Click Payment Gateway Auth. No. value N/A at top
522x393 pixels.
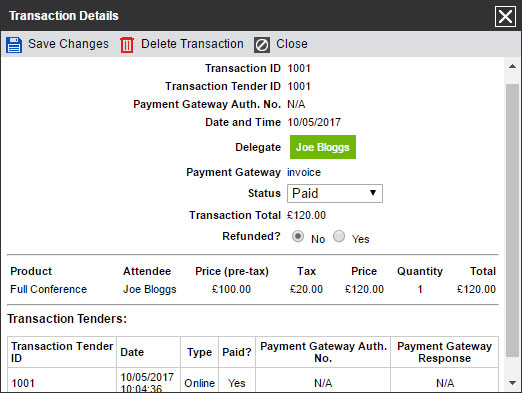tap(296, 104)
